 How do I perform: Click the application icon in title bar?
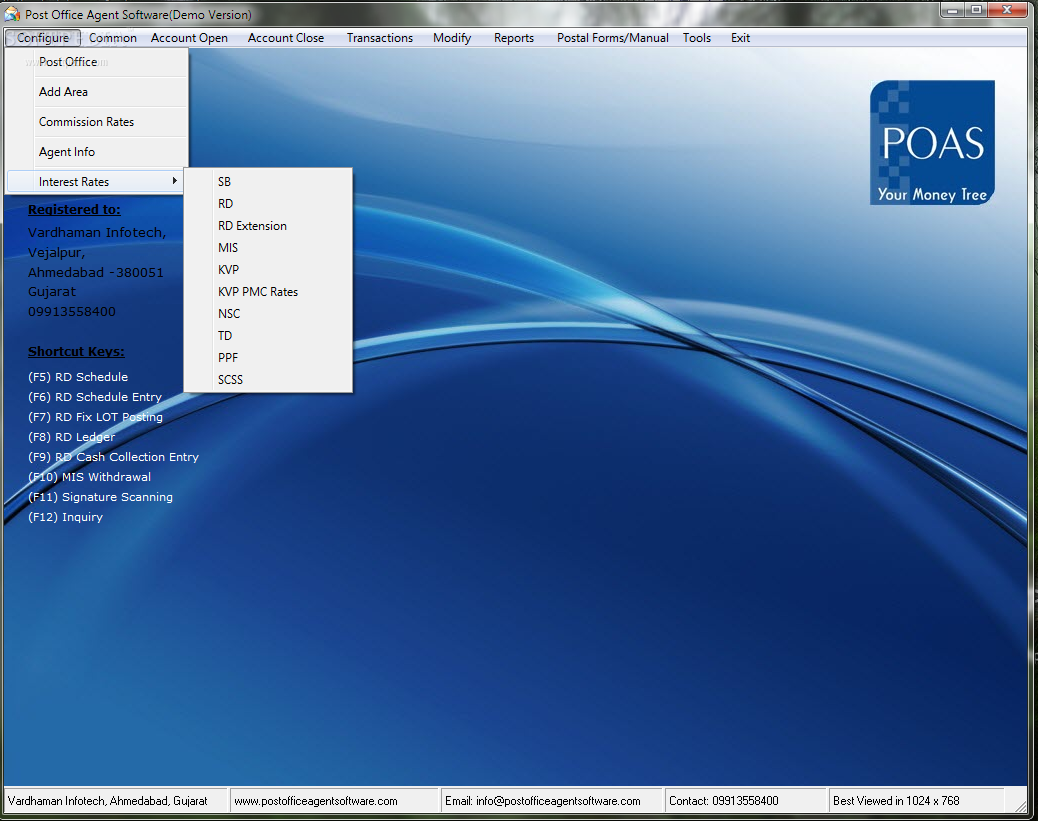pos(12,14)
